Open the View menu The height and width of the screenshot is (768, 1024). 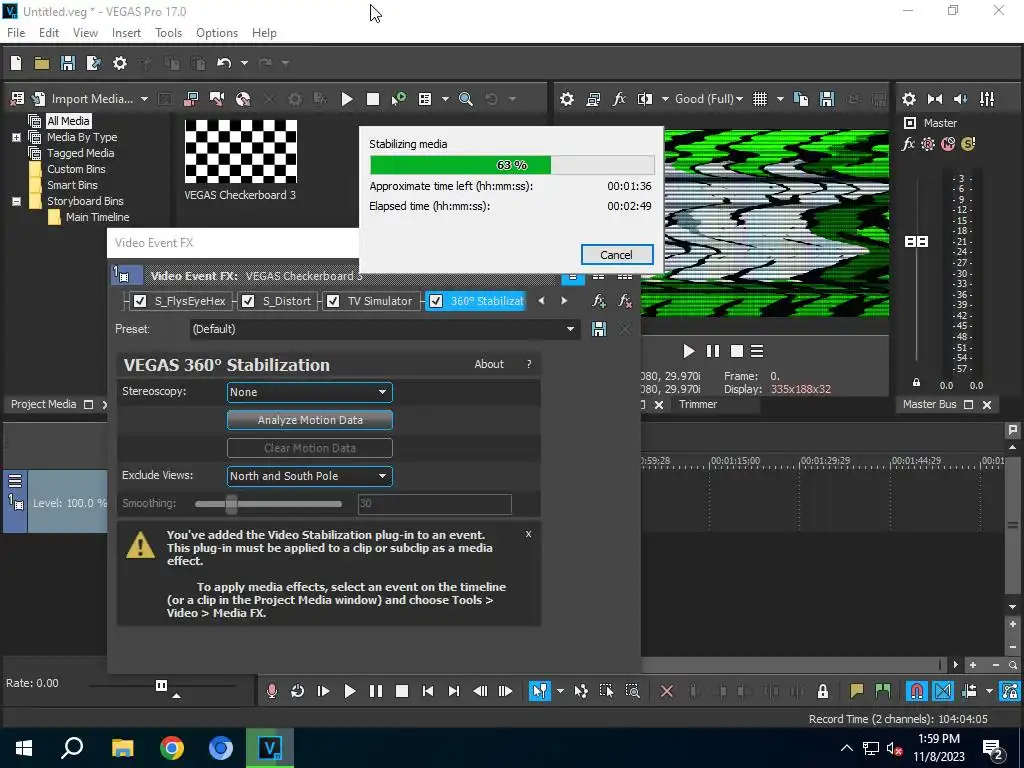tap(86, 33)
